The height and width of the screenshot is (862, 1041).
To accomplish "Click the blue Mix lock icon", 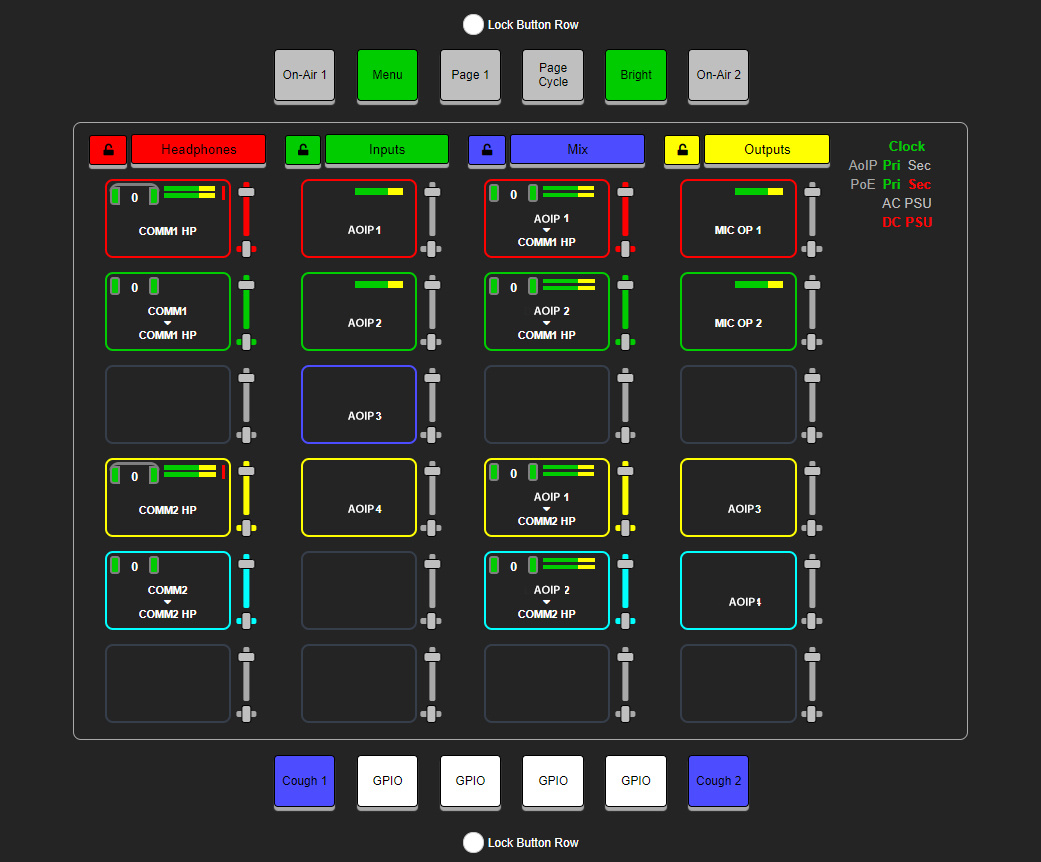I will tap(487, 150).
